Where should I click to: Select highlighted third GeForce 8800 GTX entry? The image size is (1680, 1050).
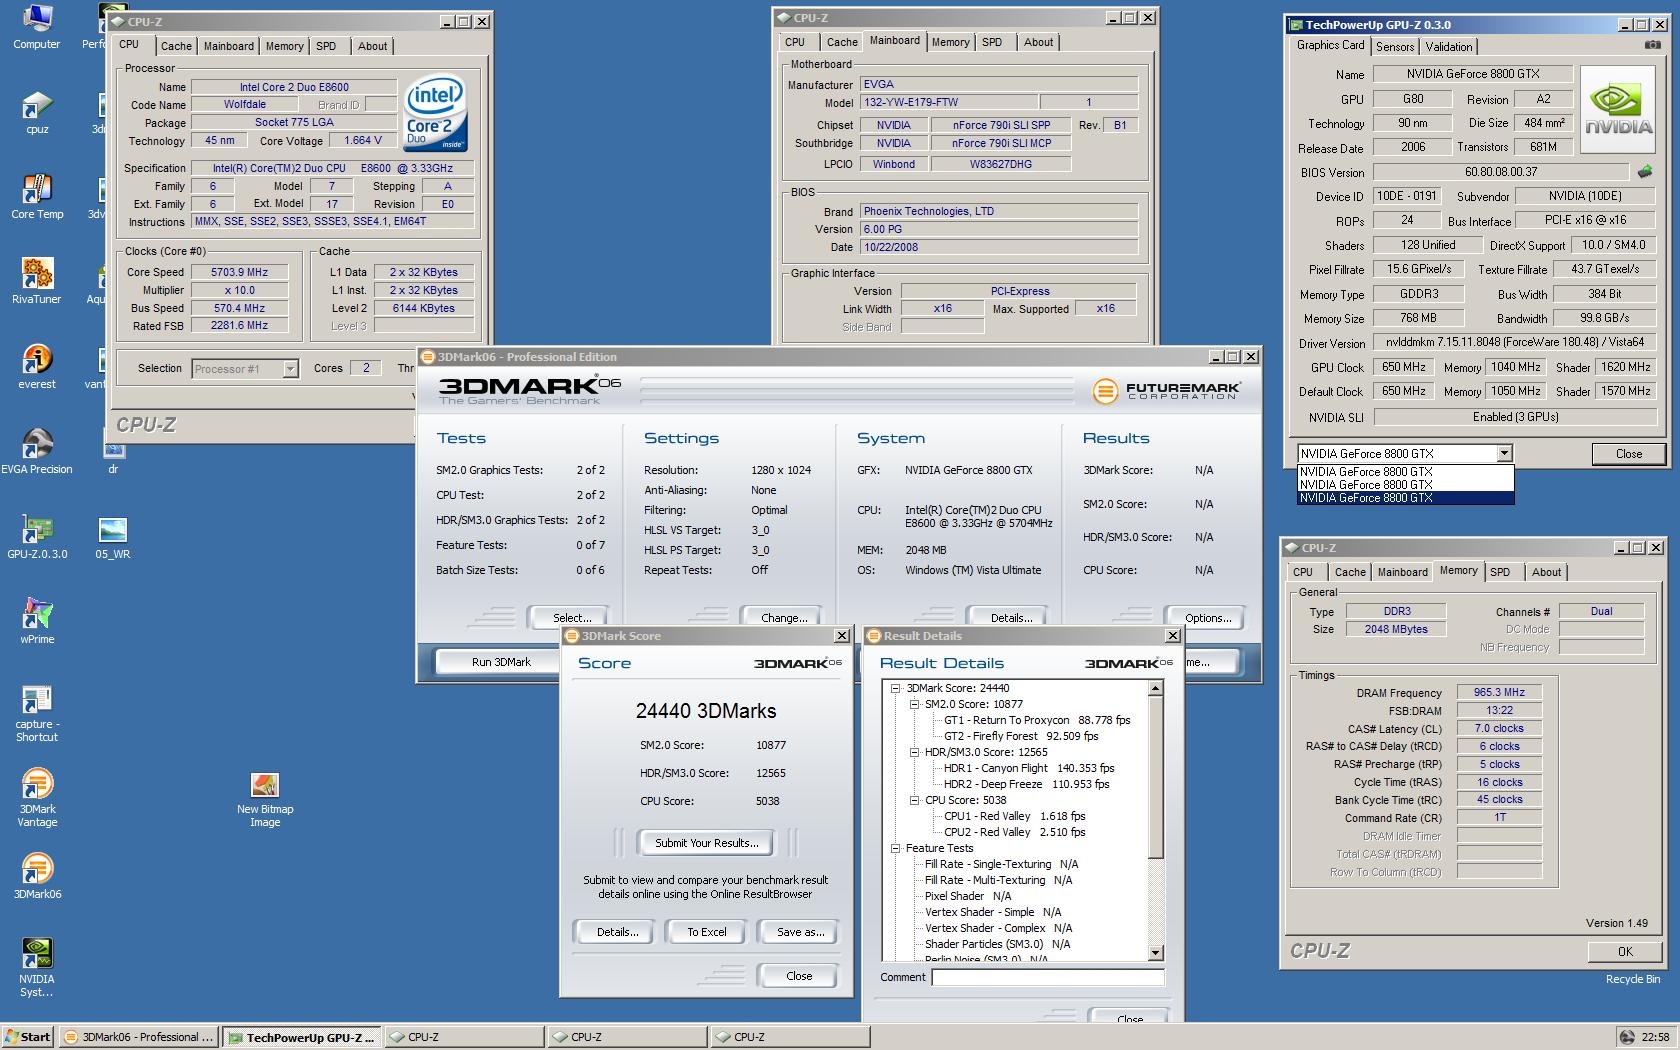(1405, 498)
